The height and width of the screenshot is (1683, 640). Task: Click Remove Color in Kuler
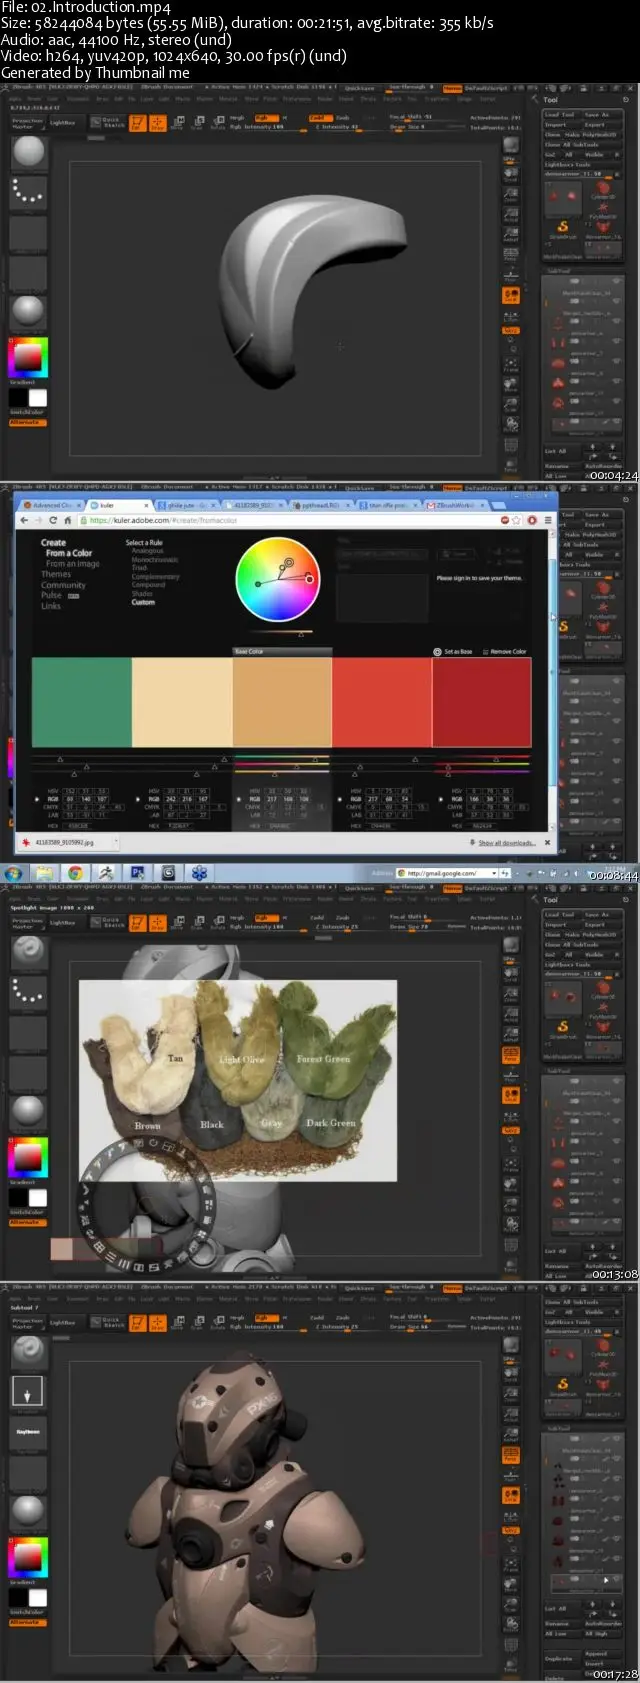[504, 651]
